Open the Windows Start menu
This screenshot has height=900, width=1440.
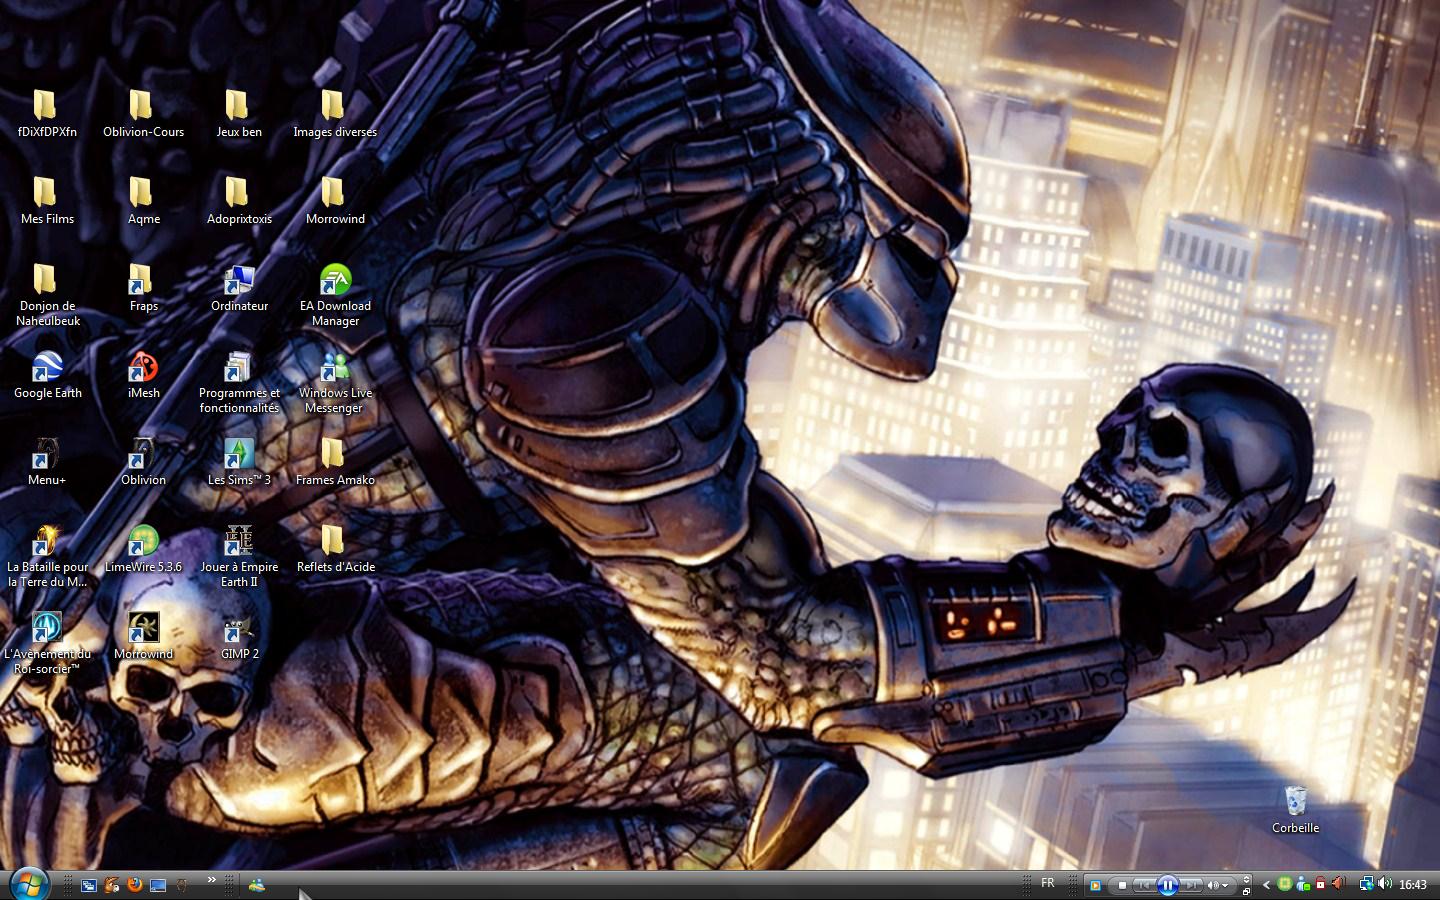(28, 884)
